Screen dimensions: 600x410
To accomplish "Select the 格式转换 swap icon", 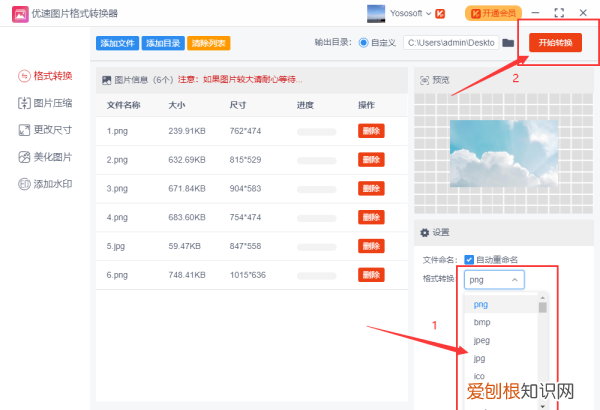I will (24, 76).
